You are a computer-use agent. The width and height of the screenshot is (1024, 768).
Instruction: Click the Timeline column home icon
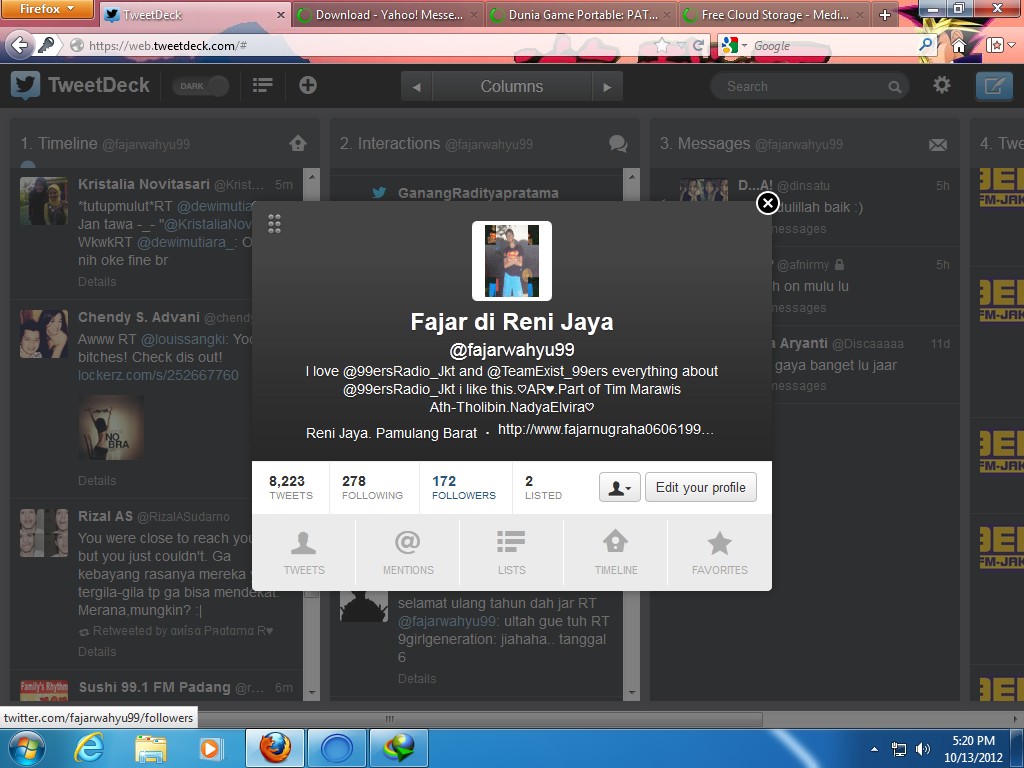click(298, 144)
